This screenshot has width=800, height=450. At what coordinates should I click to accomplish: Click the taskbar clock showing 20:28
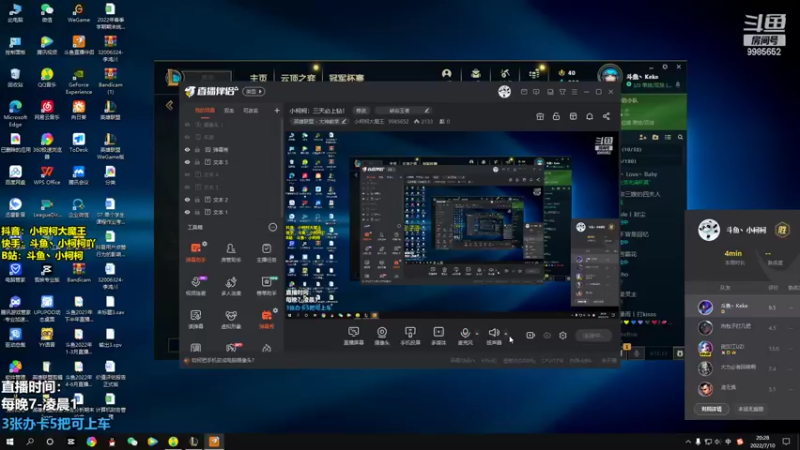point(763,441)
